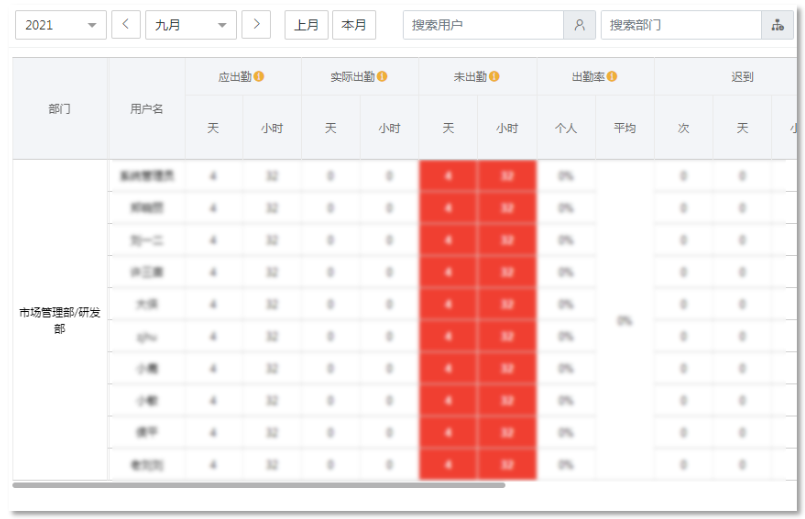Click the 迟到 column header
Viewport: 805px width, 519px height.
click(x=742, y=76)
